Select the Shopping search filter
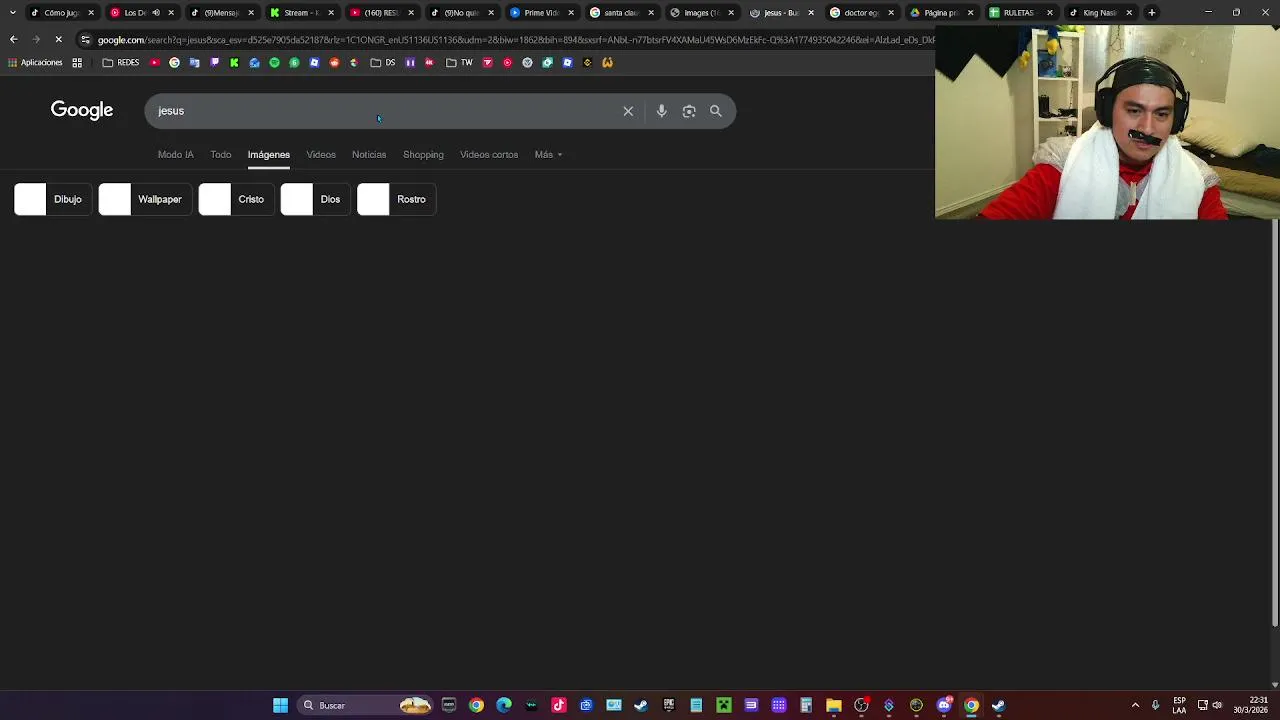The height and width of the screenshot is (720, 1280). coord(423,155)
